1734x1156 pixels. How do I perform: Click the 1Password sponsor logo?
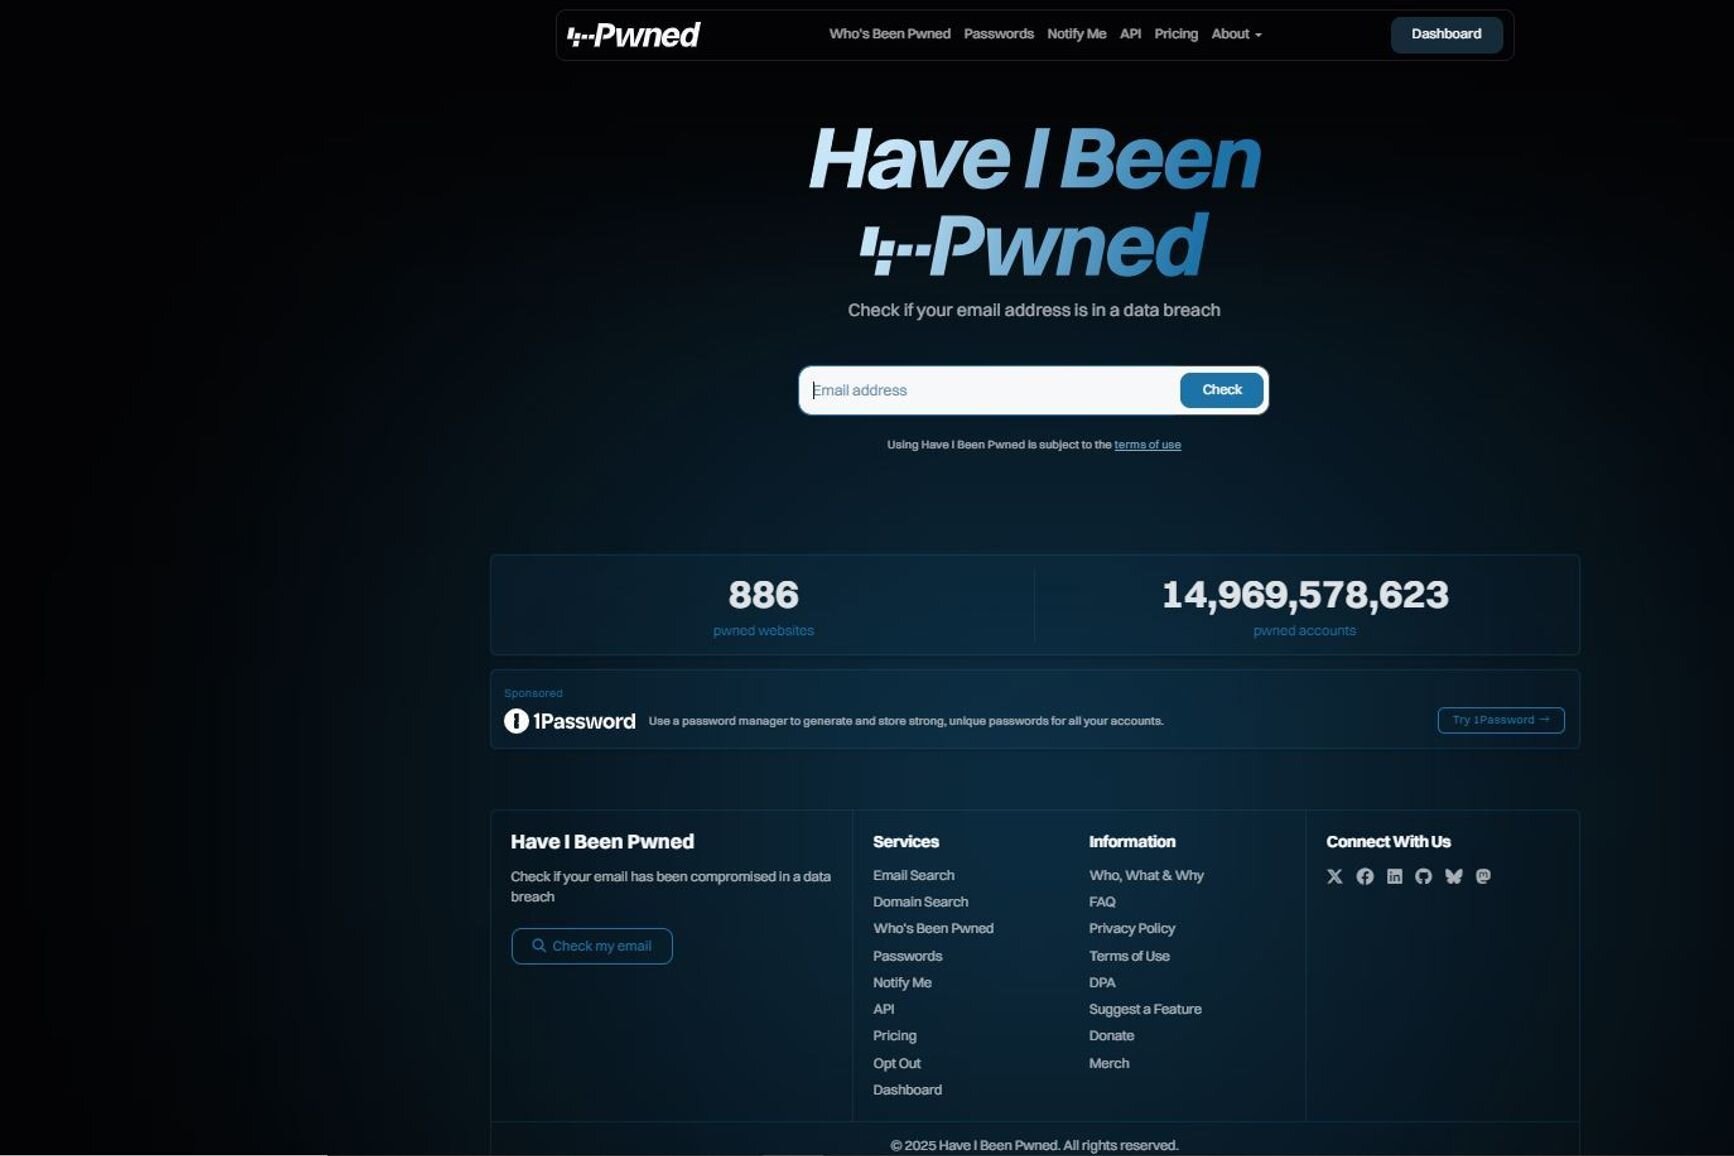(569, 721)
